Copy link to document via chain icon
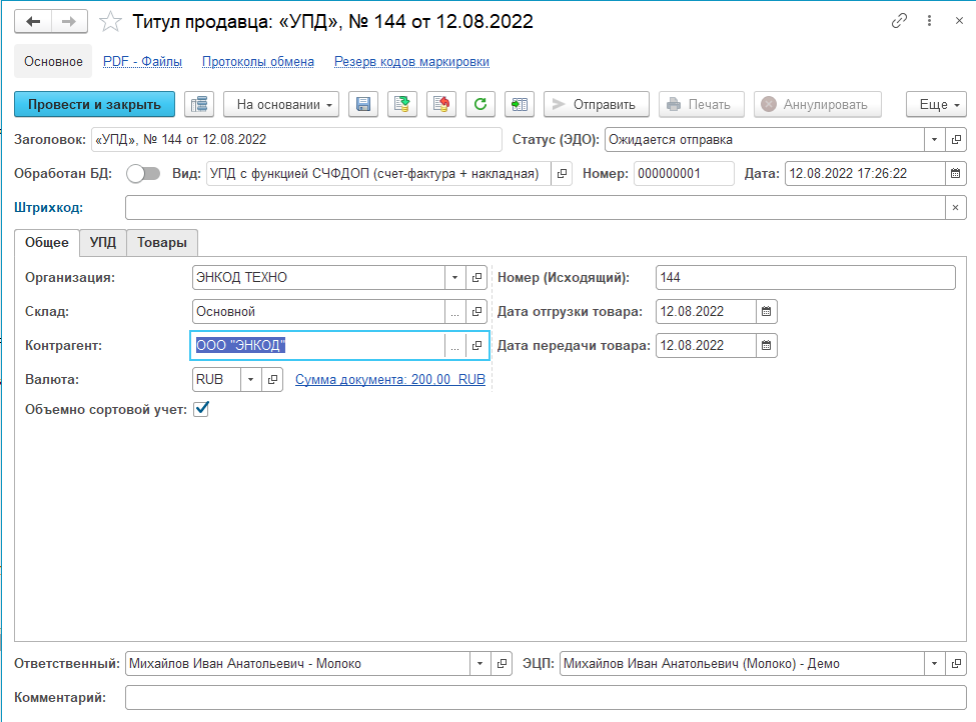Viewport: 976px width, 722px height. click(898, 21)
